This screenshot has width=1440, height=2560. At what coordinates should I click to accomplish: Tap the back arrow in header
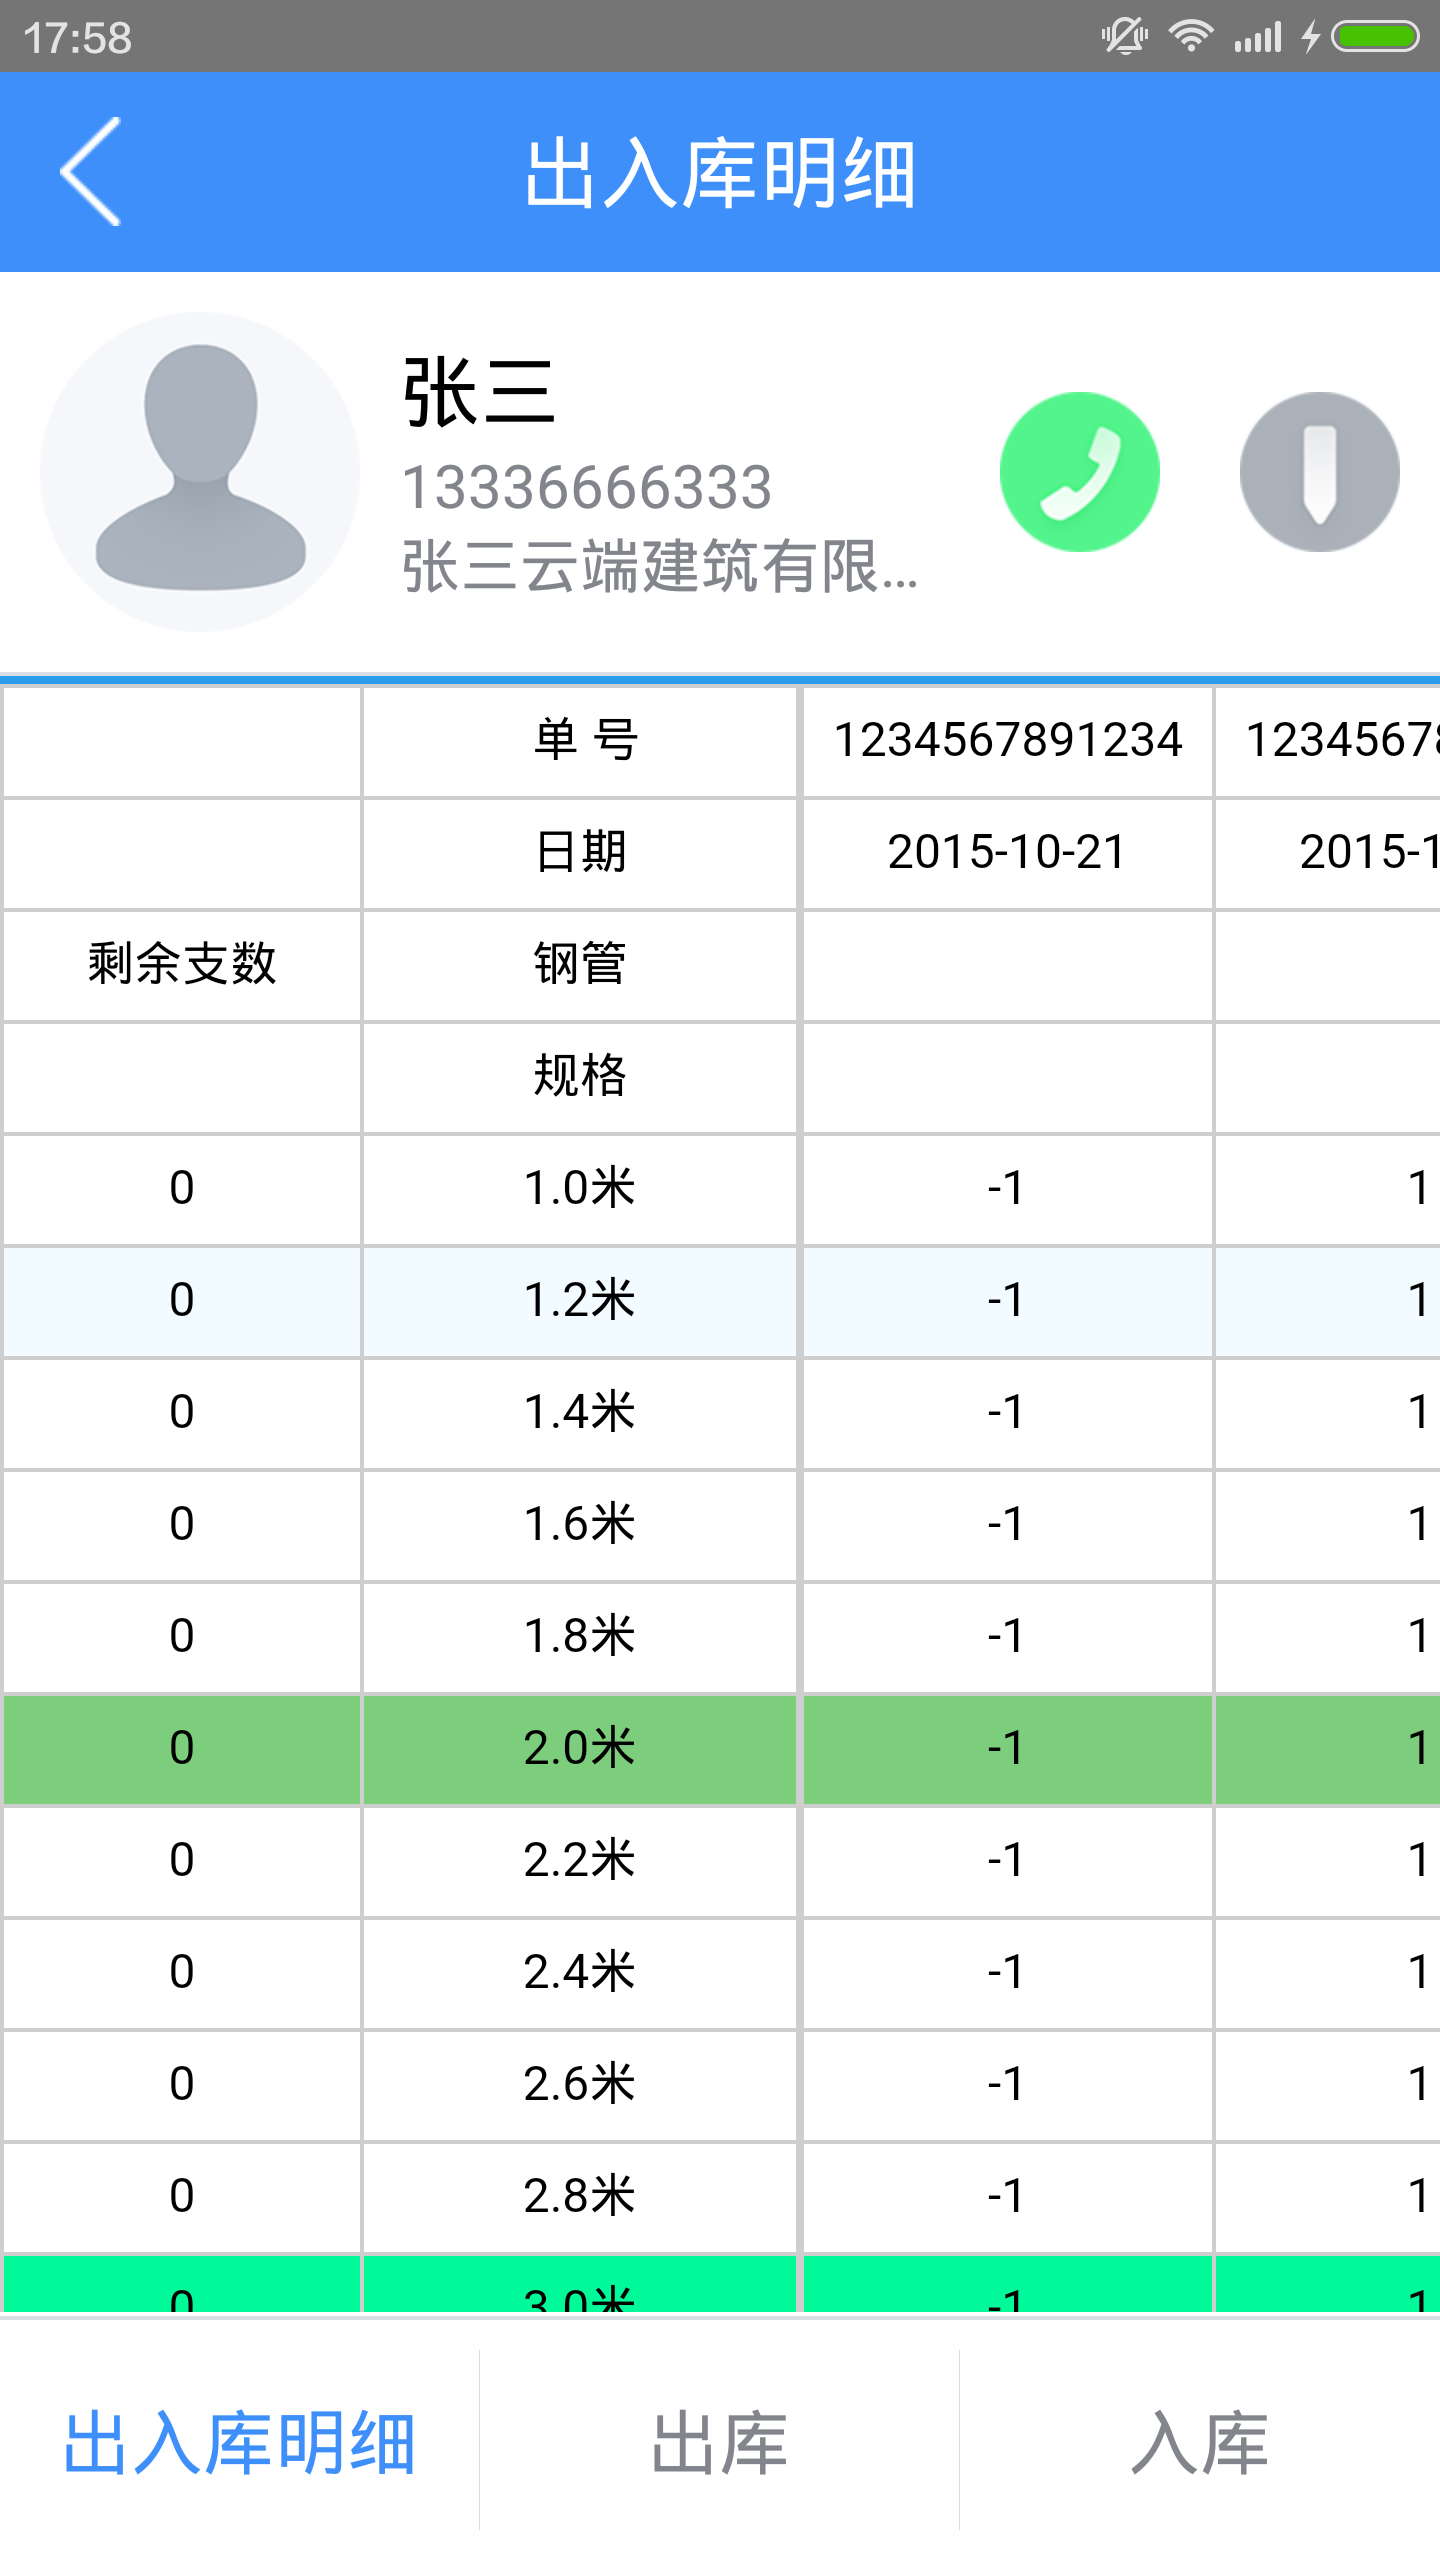coord(91,171)
